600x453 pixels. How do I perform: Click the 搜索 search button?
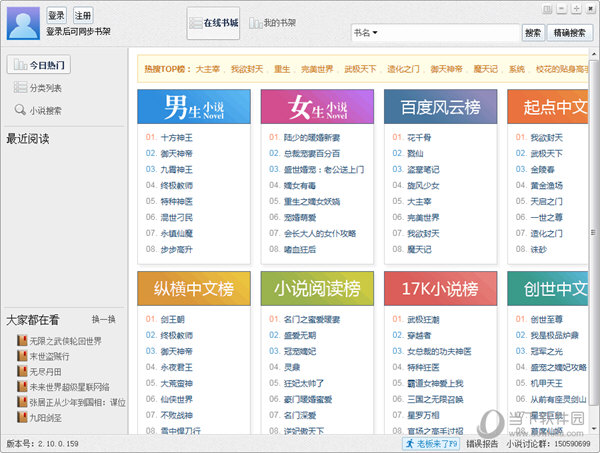533,33
